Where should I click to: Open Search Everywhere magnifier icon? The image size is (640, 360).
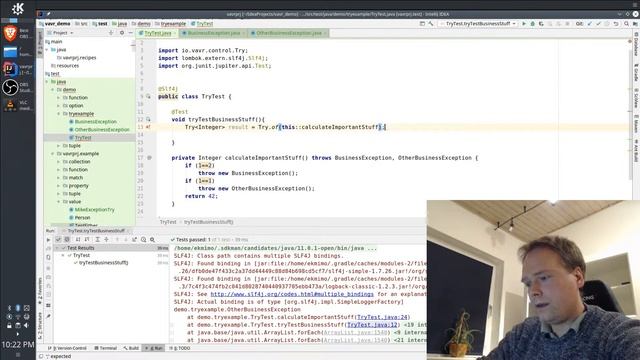627,24
